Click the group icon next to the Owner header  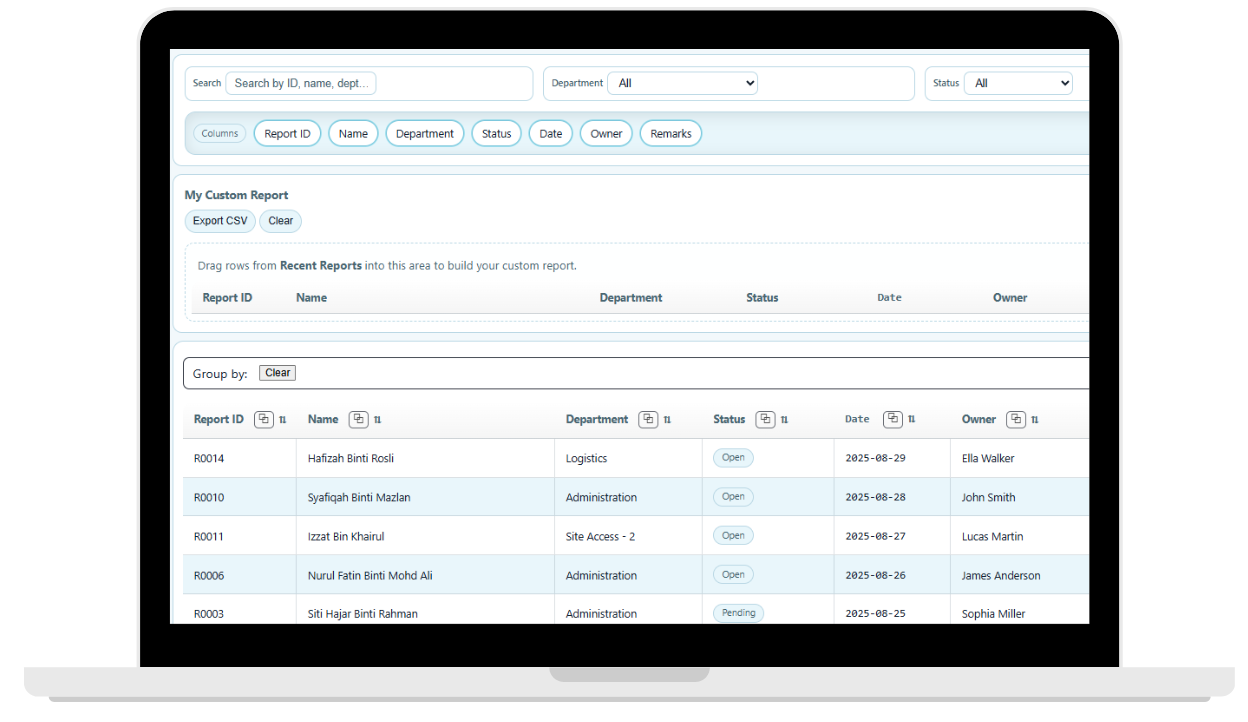tap(1018, 419)
